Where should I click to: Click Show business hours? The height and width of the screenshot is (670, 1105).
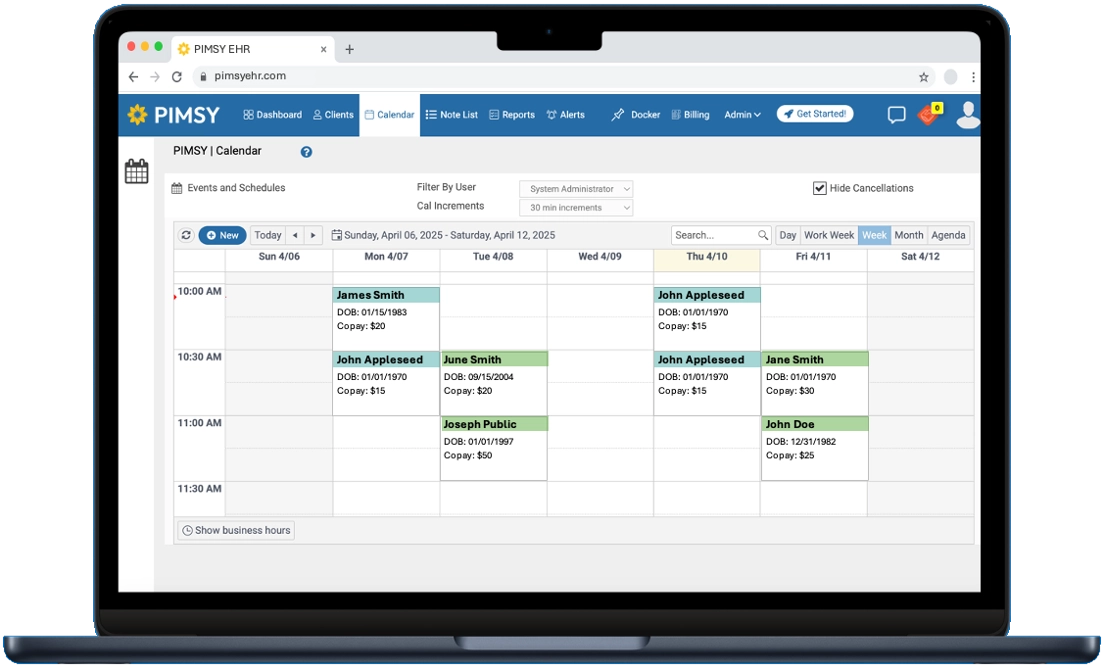point(235,530)
